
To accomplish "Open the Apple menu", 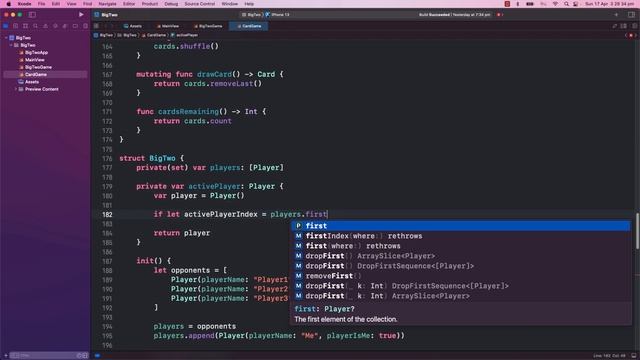I will coord(9,4).
